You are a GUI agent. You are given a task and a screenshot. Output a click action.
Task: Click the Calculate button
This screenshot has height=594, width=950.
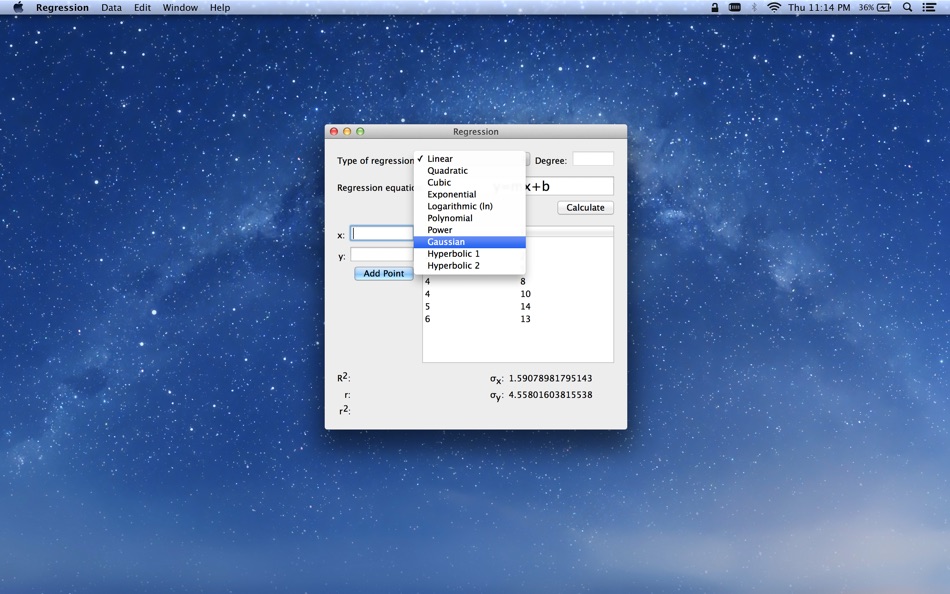click(585, 207)
